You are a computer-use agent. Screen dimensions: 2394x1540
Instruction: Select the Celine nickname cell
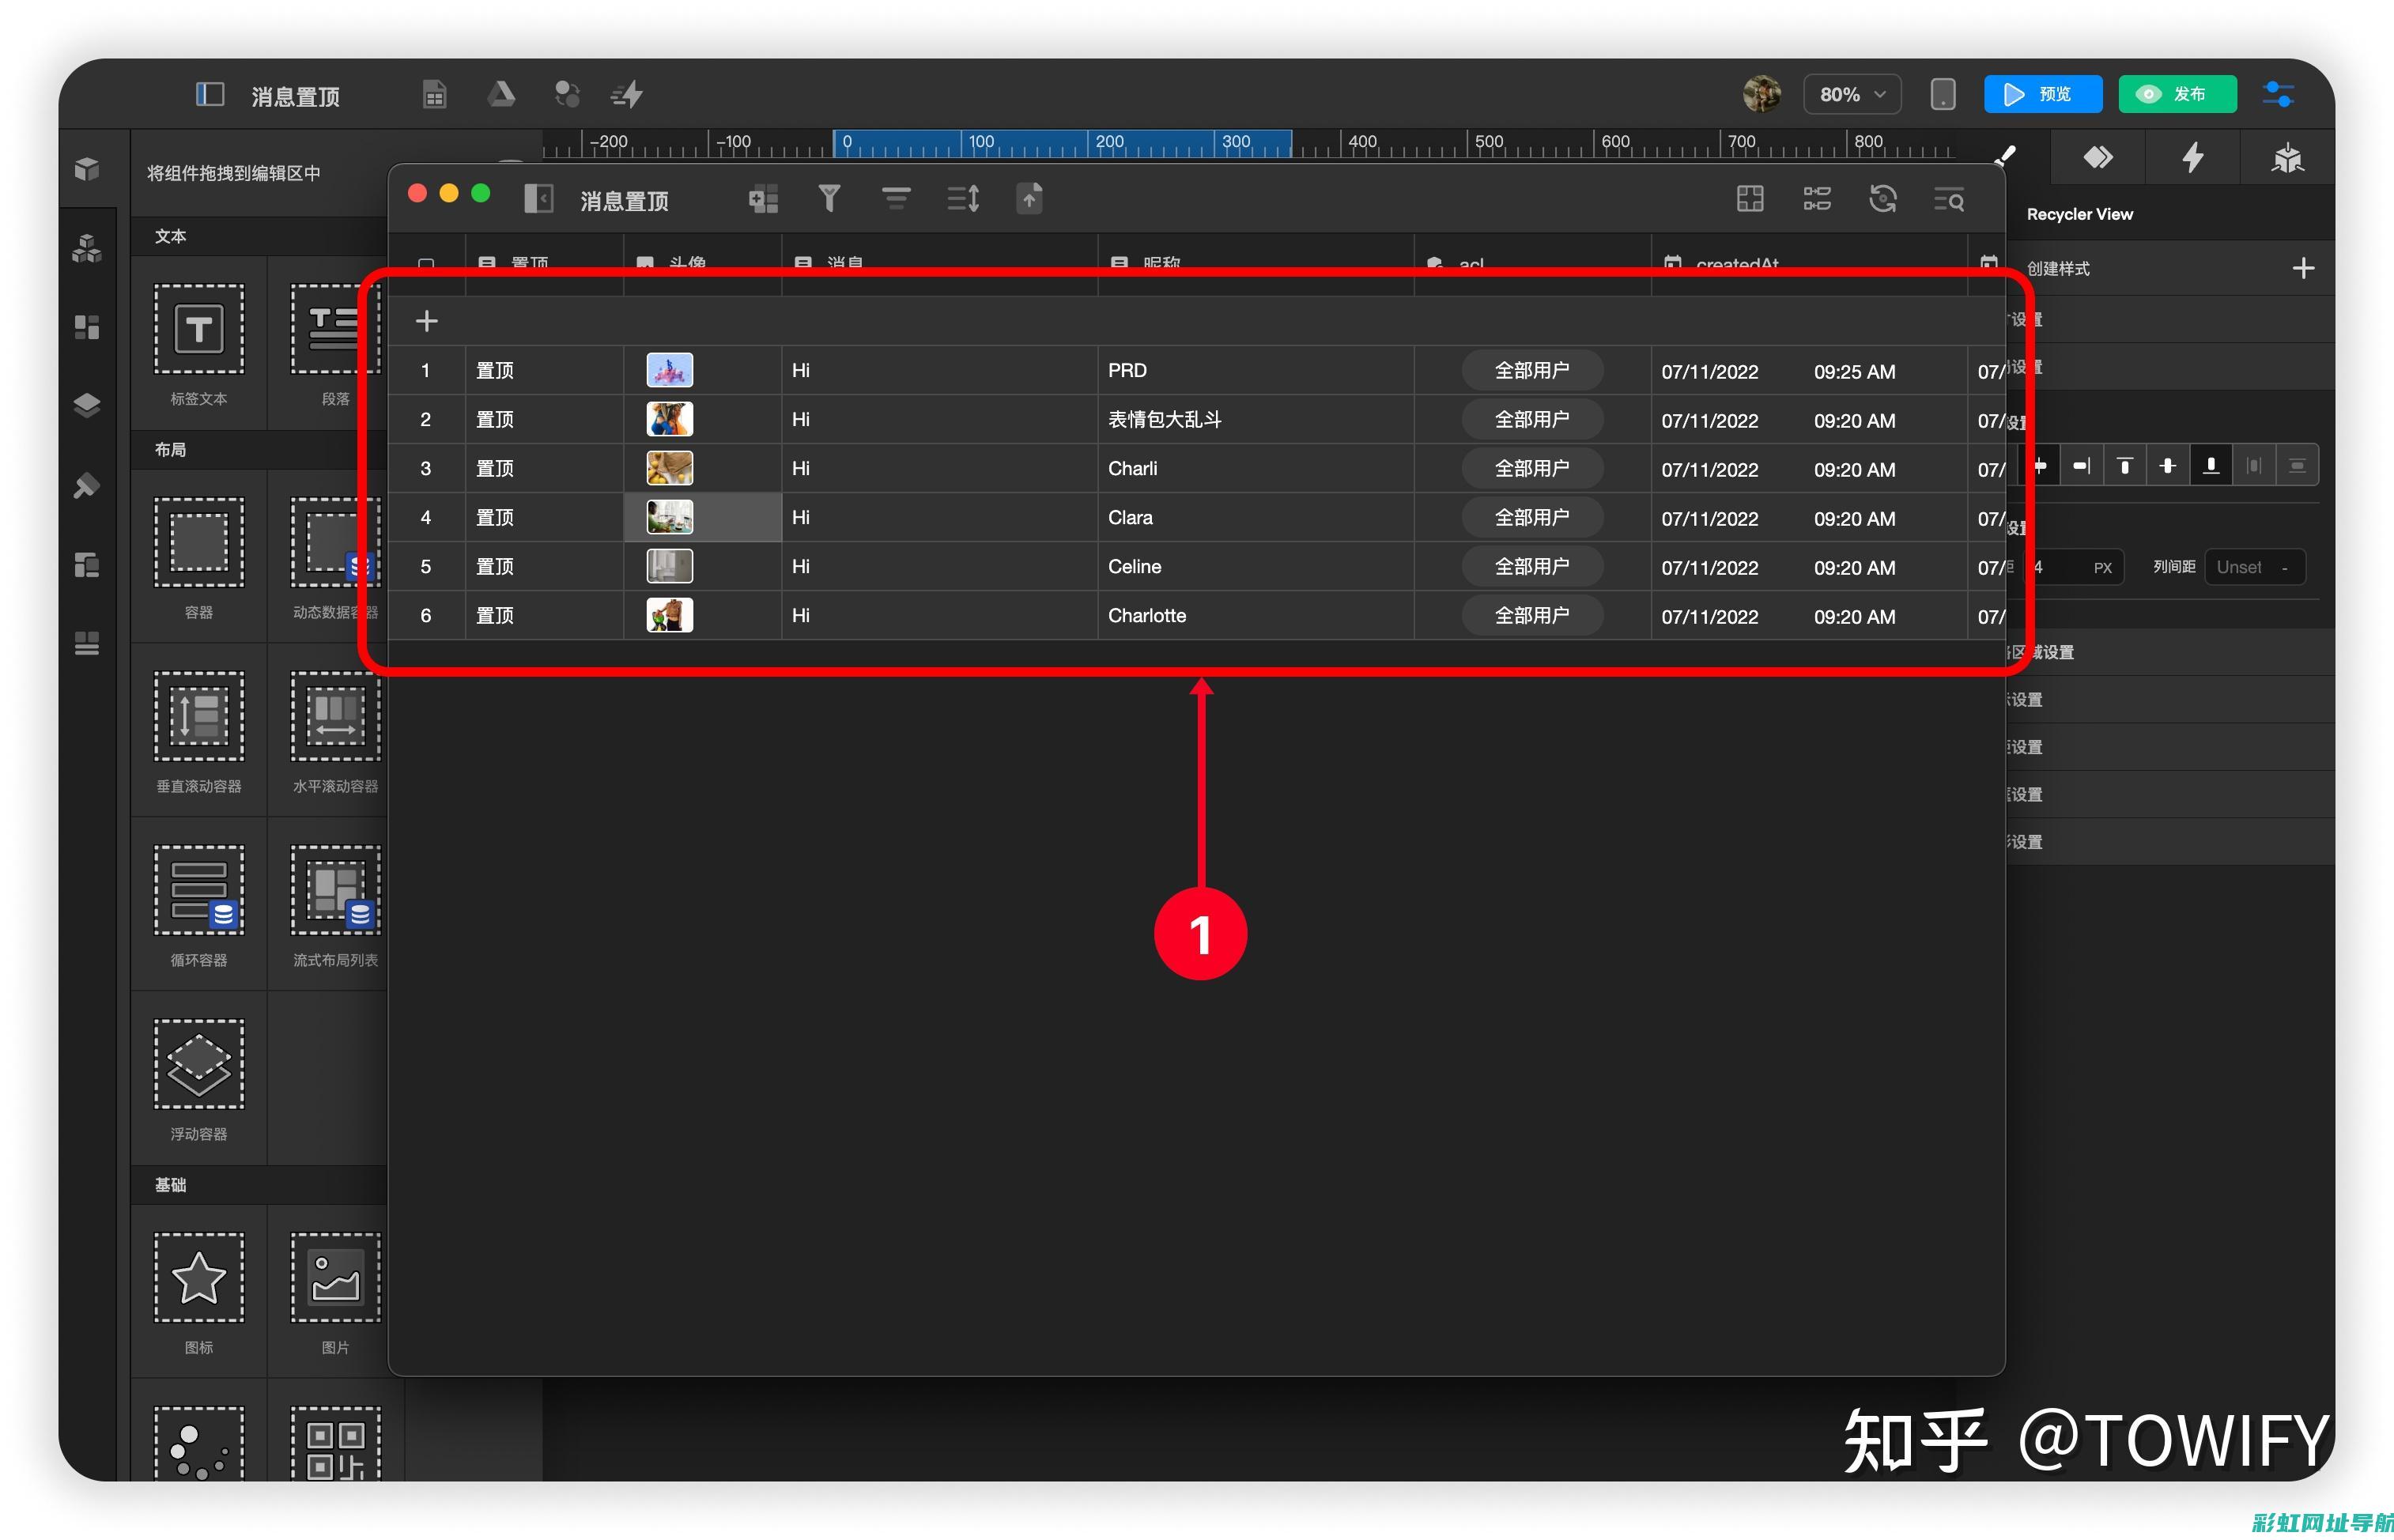point(1255,566)
